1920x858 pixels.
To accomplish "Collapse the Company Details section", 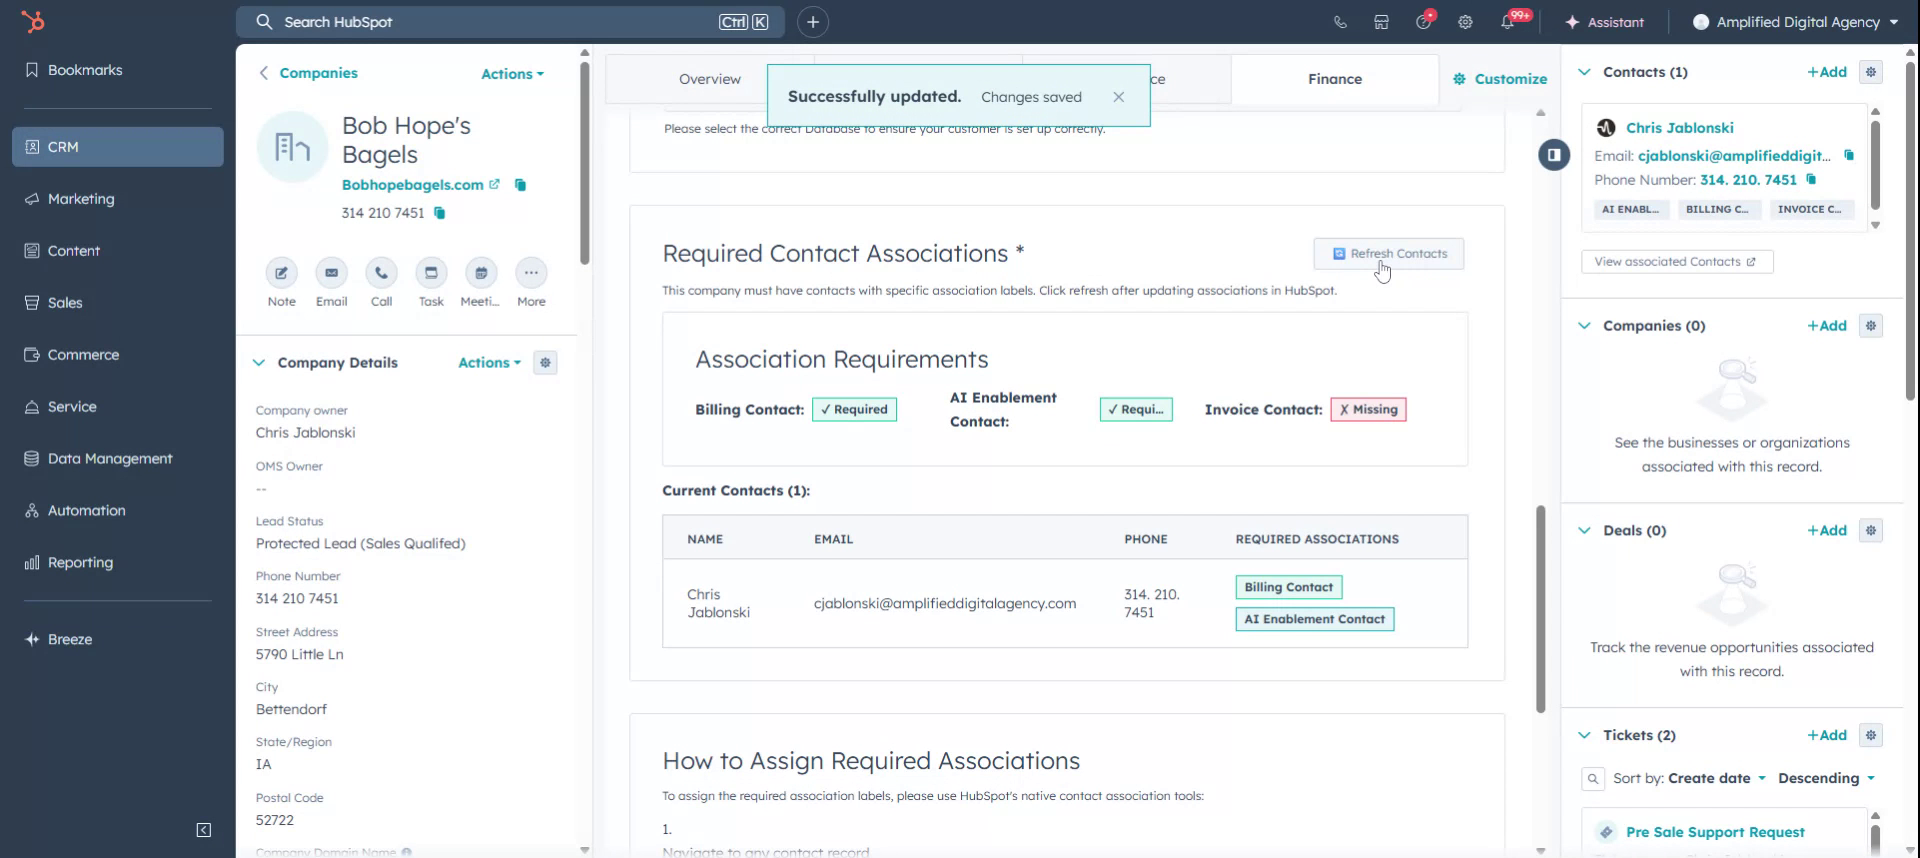I will tap(259, 363).
